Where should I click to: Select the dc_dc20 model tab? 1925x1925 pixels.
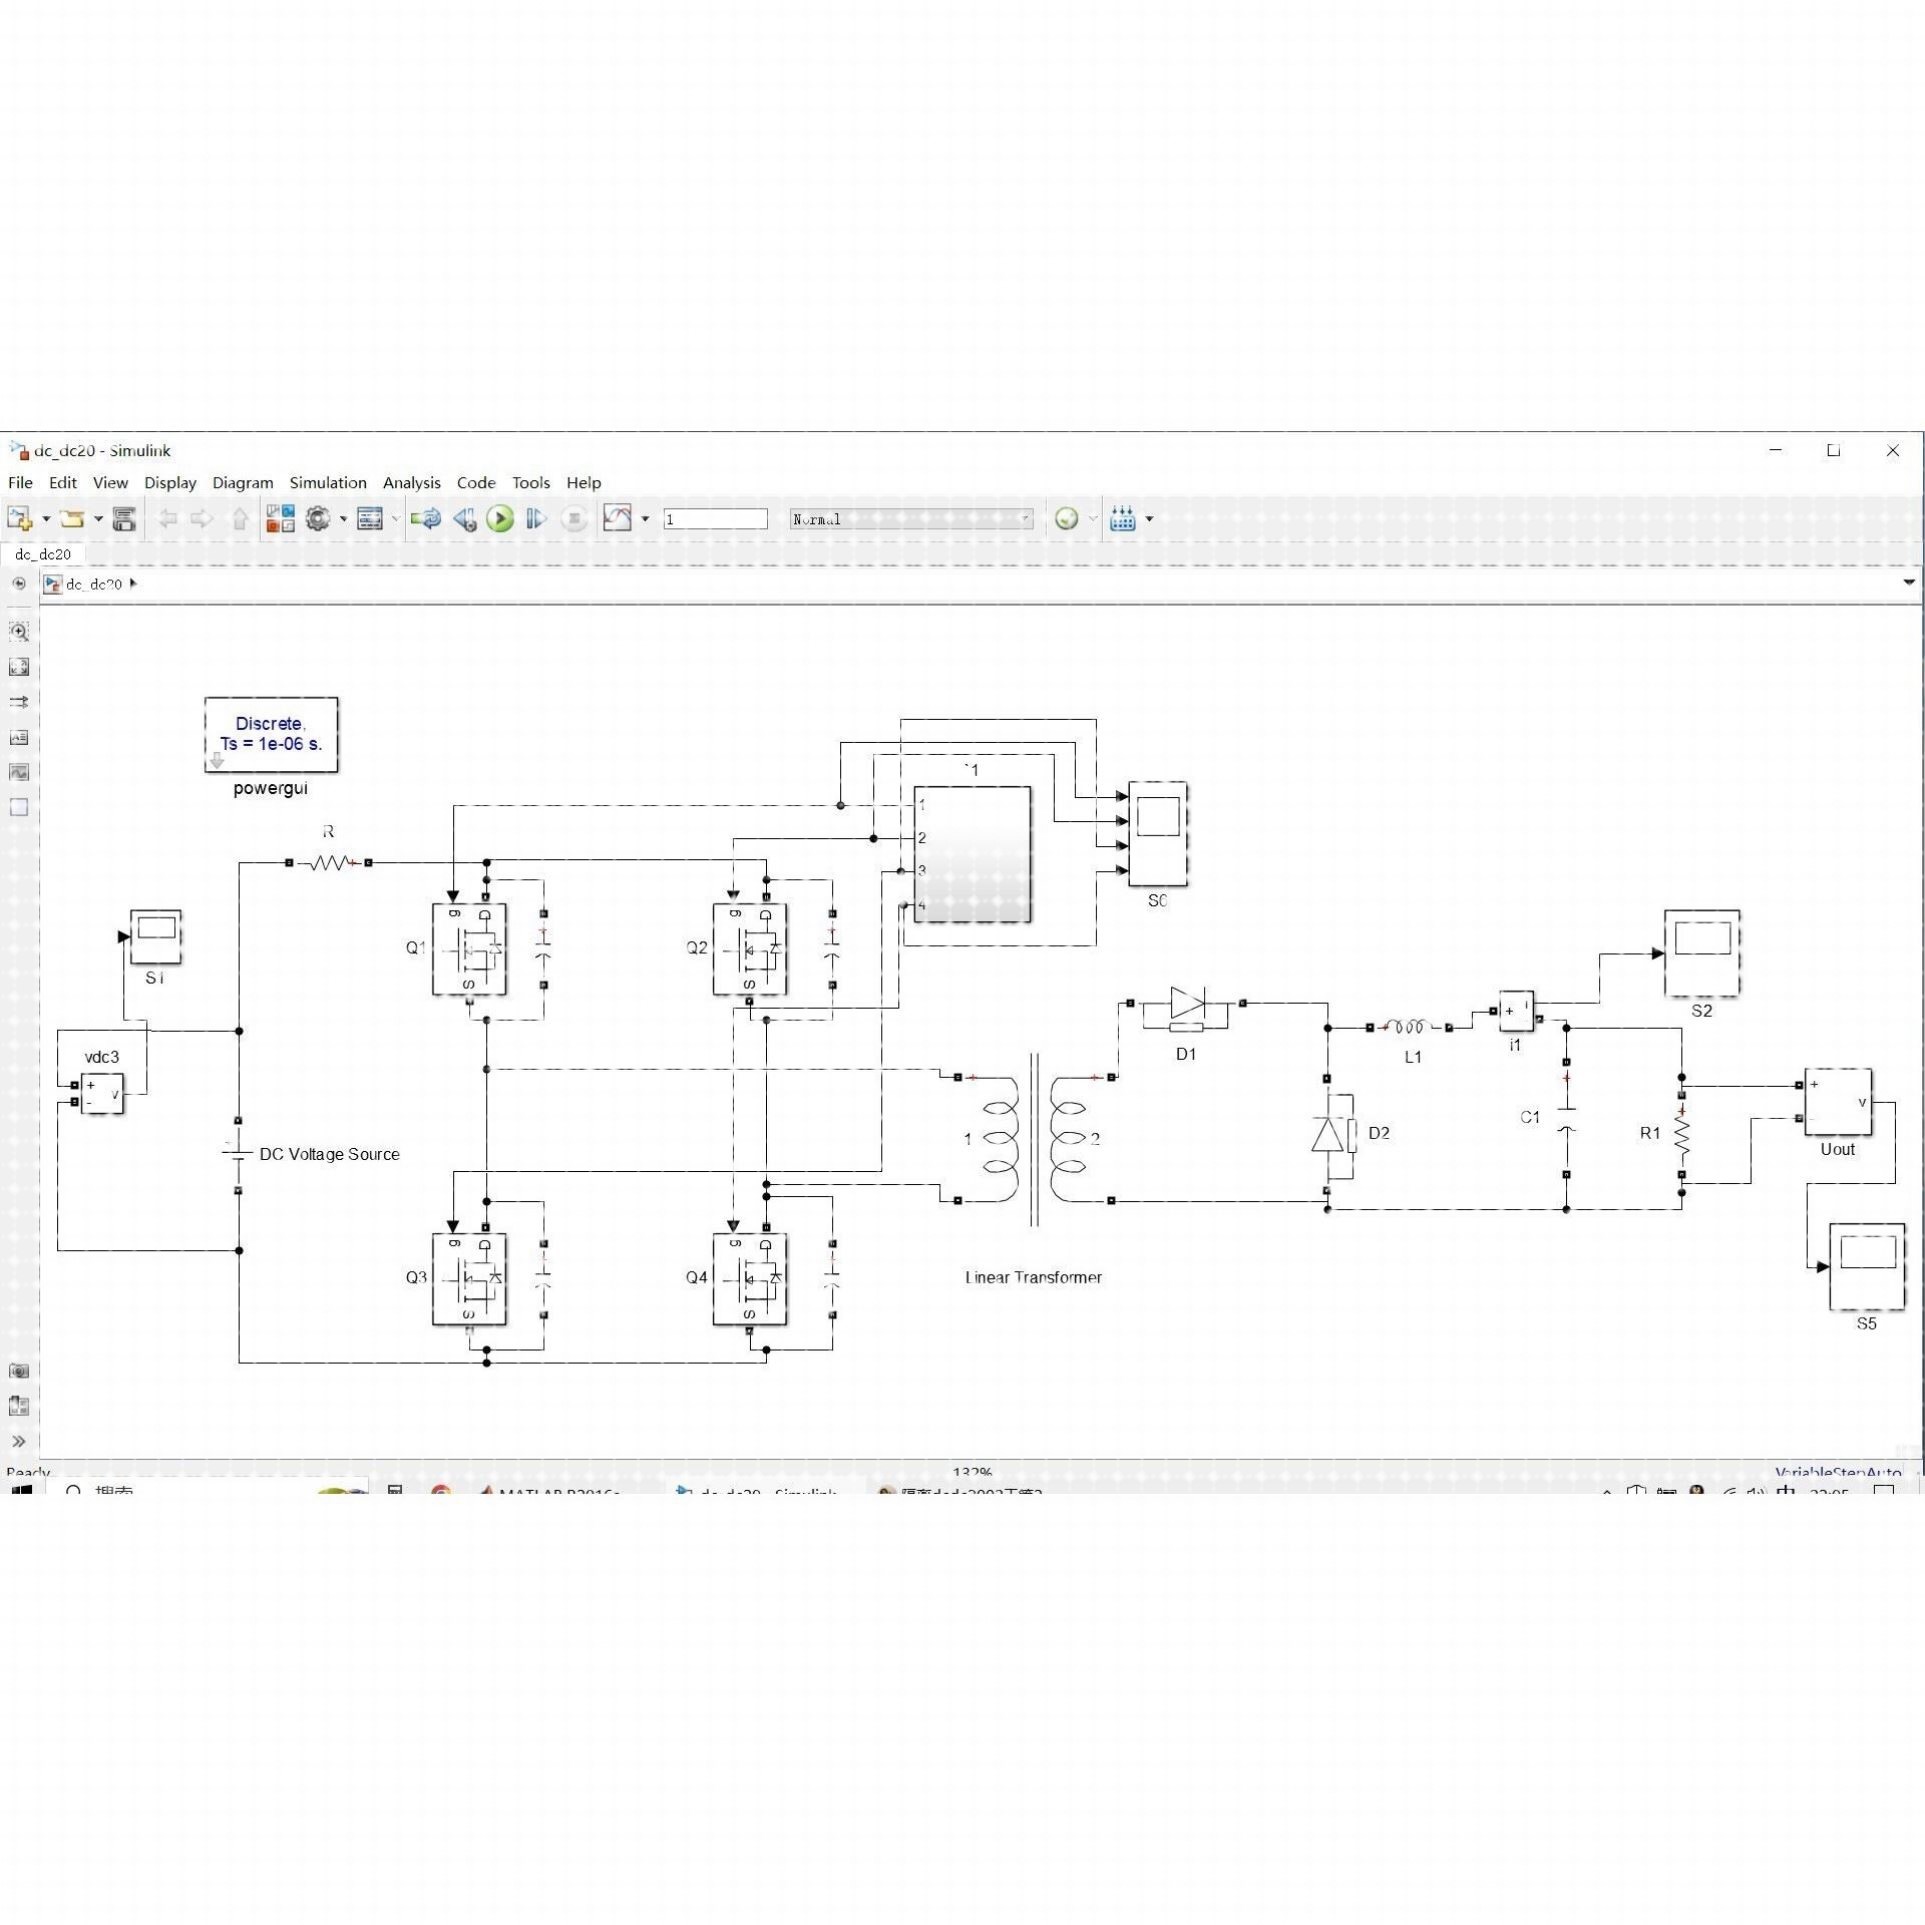tap(43, 553)
